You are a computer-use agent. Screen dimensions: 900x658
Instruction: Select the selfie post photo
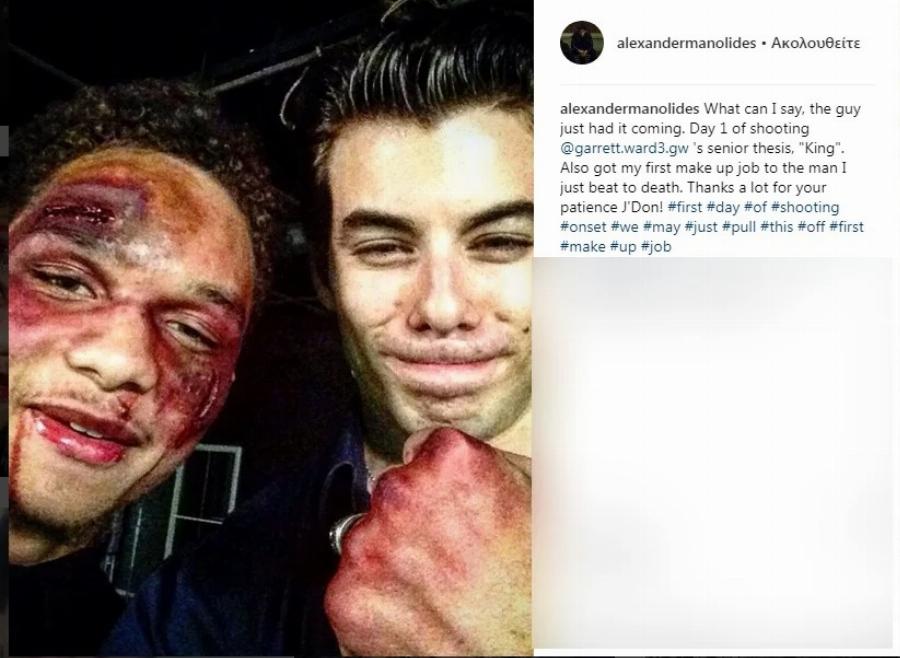coord(266,329)
